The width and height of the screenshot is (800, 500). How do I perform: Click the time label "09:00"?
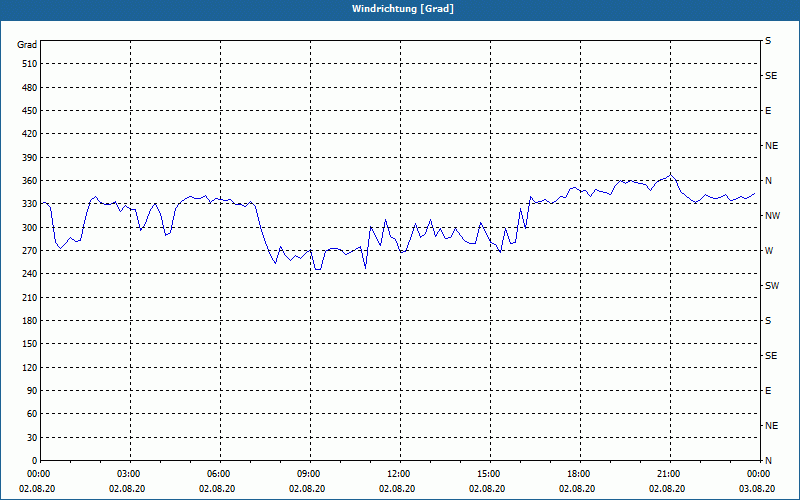pyautogui.click(x=308, y=473)
